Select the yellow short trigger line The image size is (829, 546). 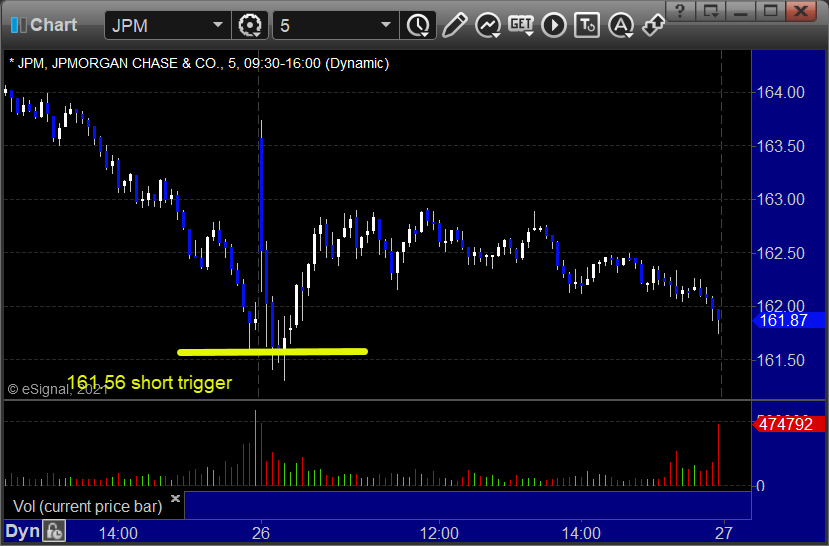(x=272, y=351)
